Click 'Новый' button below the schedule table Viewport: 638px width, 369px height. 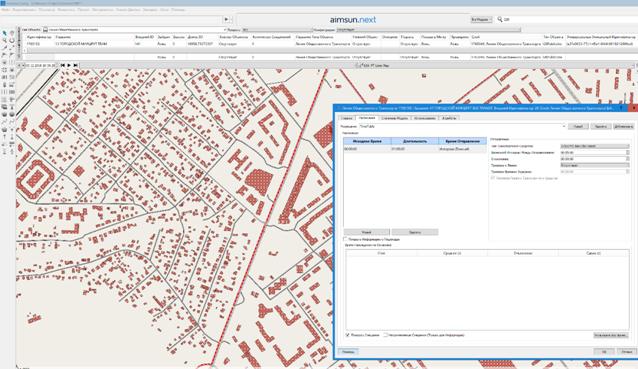367,232
